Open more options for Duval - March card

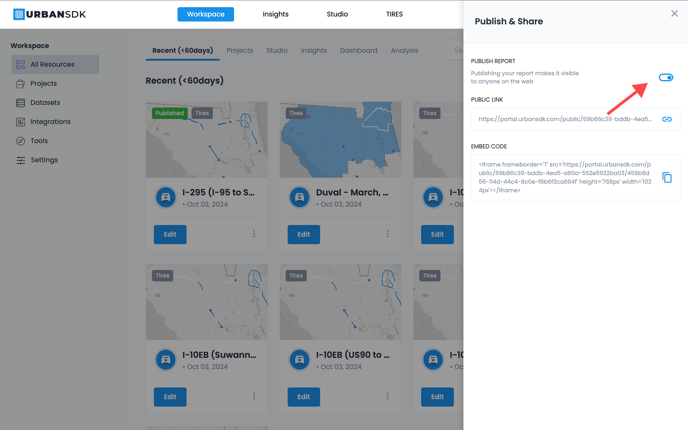pyautogui.click(x=387, y=233)
